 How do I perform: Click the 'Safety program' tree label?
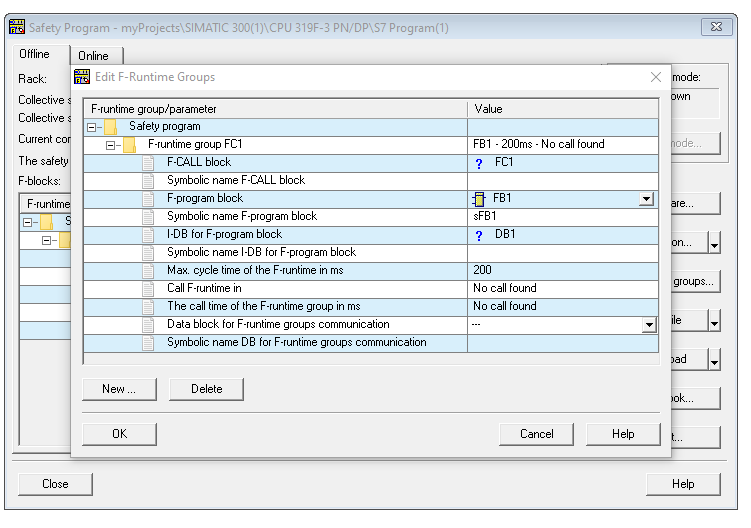click(165, 126)
